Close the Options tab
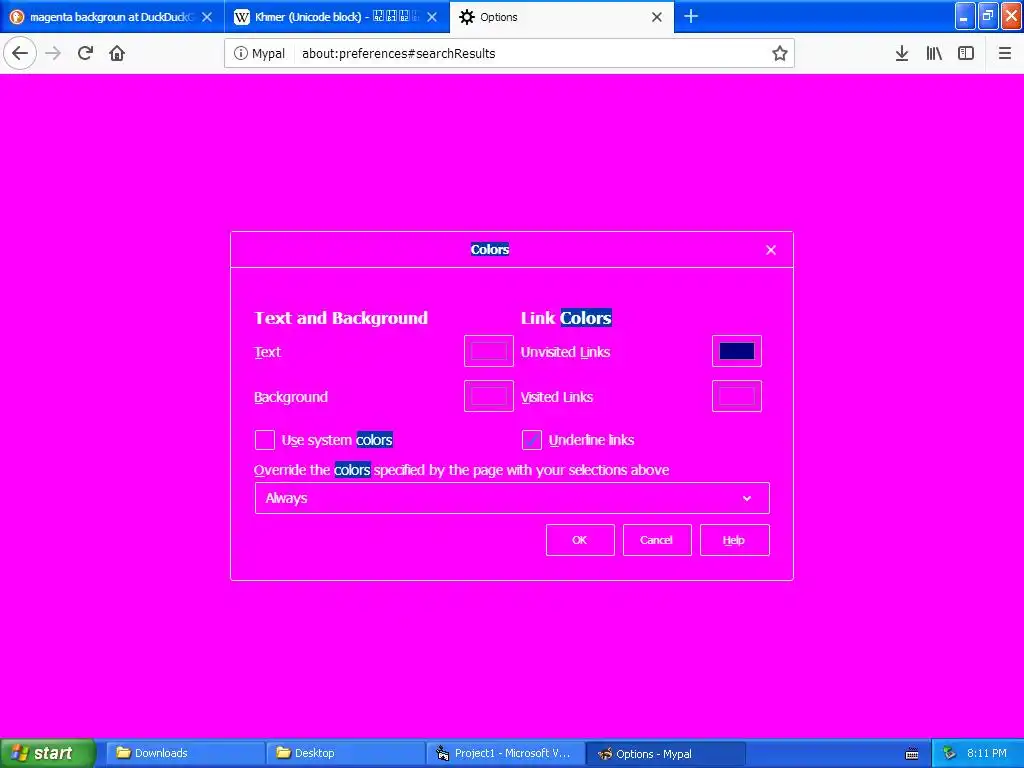Viewport: 1024px width, 768px height. [657, 17]
